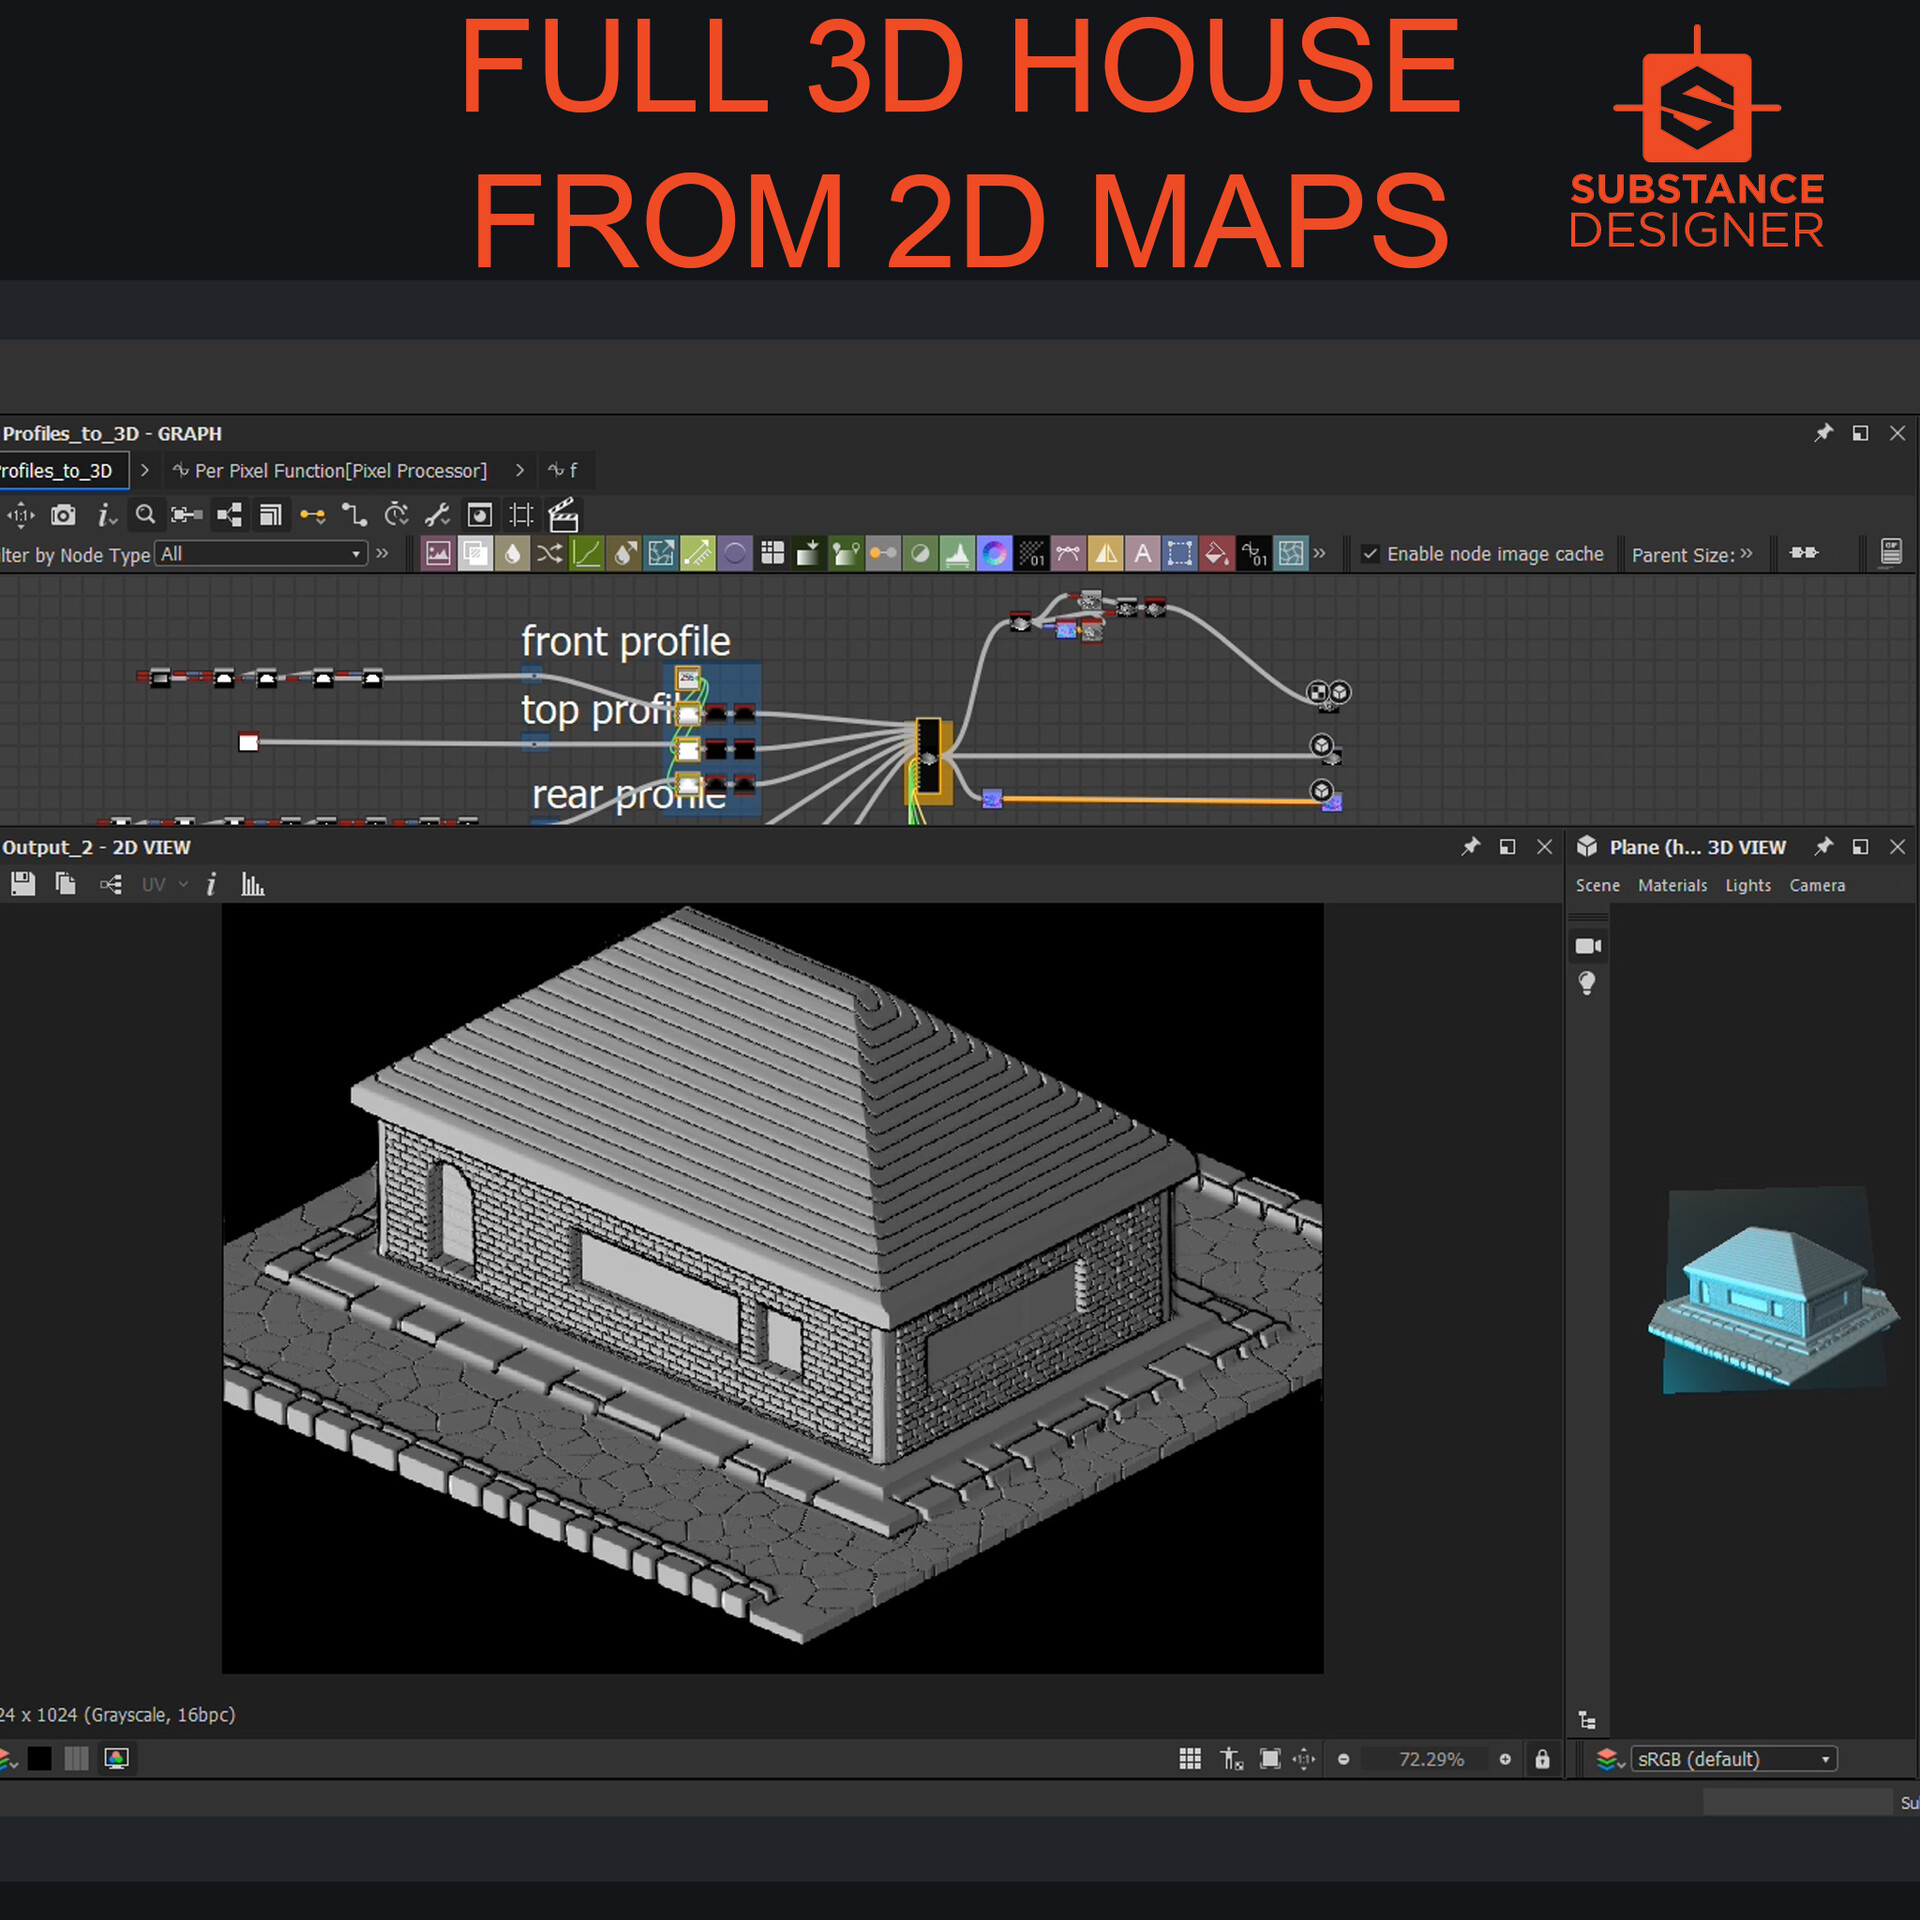Viewport: 1920px width, 1920px height.
Task: Toggle the background grid in 2D View
Action: [1190, 1759]
